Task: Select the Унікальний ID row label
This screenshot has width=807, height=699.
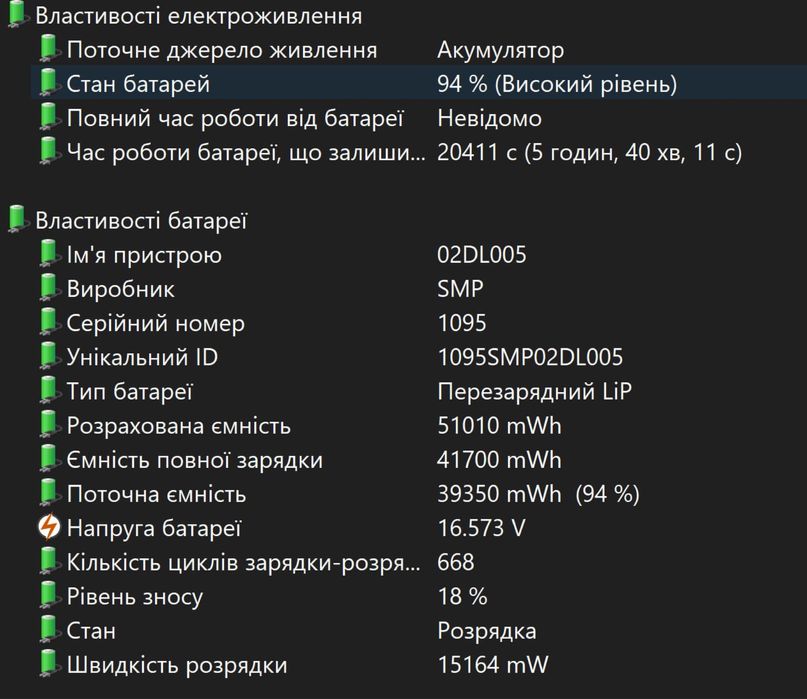Action: [142, 357]
